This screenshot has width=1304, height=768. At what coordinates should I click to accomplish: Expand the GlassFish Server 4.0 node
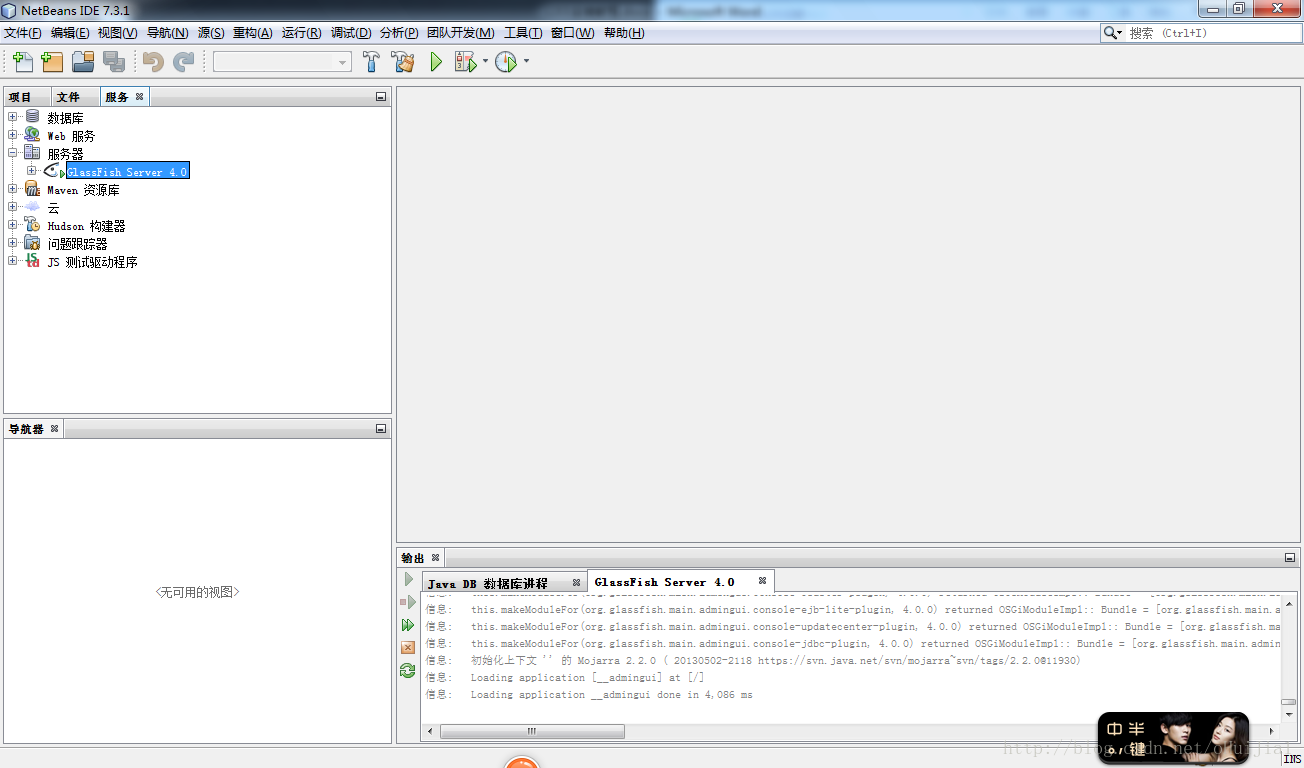(x=31, y=171)
